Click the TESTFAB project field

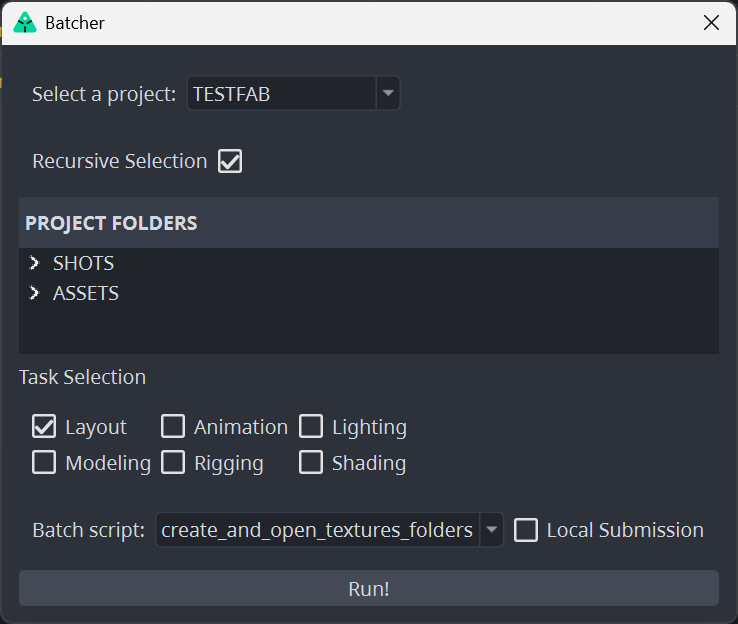pos(281,95)
